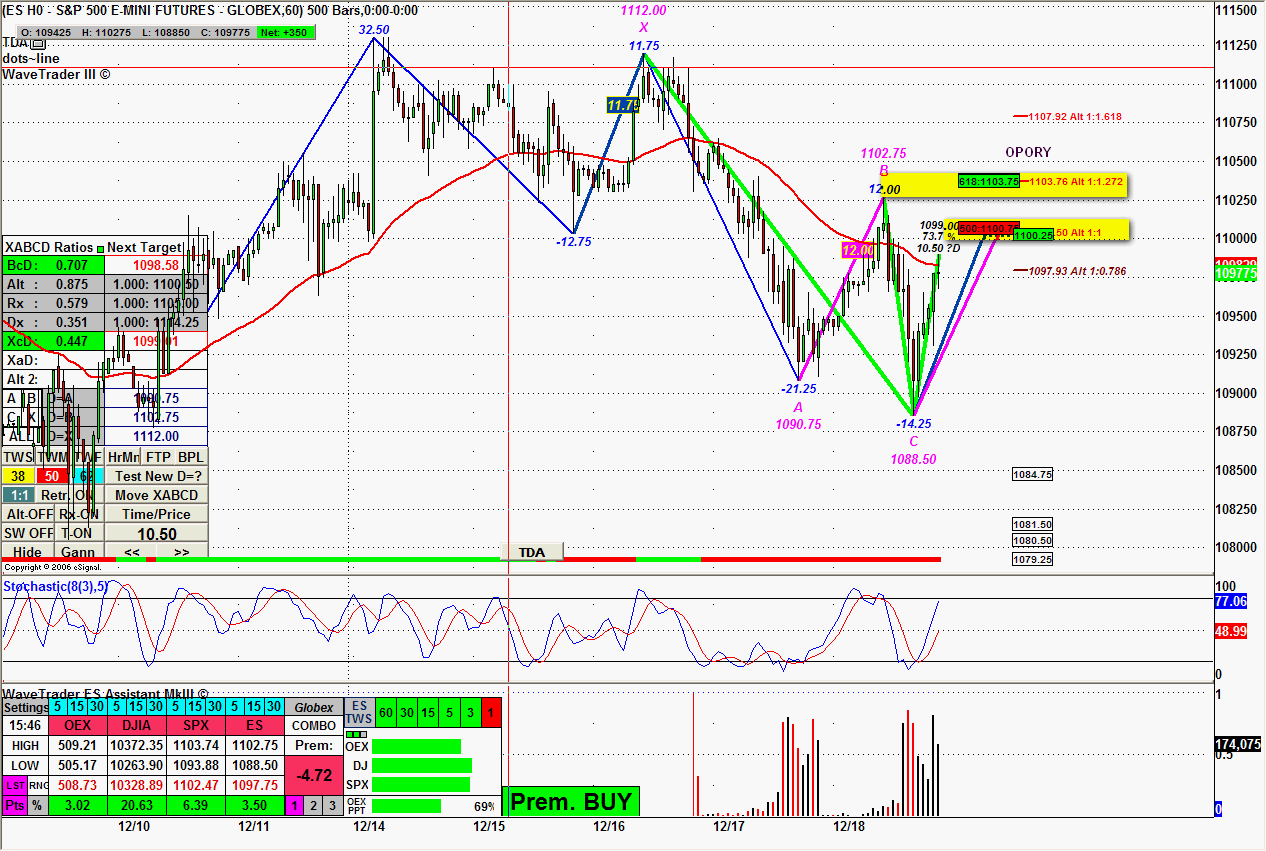Viewport: 1266px width, 851px height.
Task: Click the yellow 38 retracement swatch
Action: click(17, 476)
